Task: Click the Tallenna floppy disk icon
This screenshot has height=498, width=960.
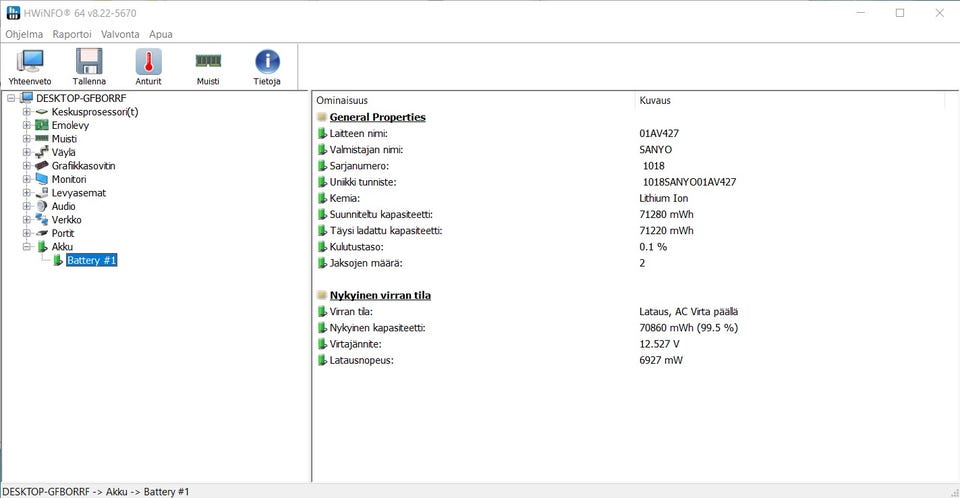Action: pyautogui.click(x=89, y=61)
